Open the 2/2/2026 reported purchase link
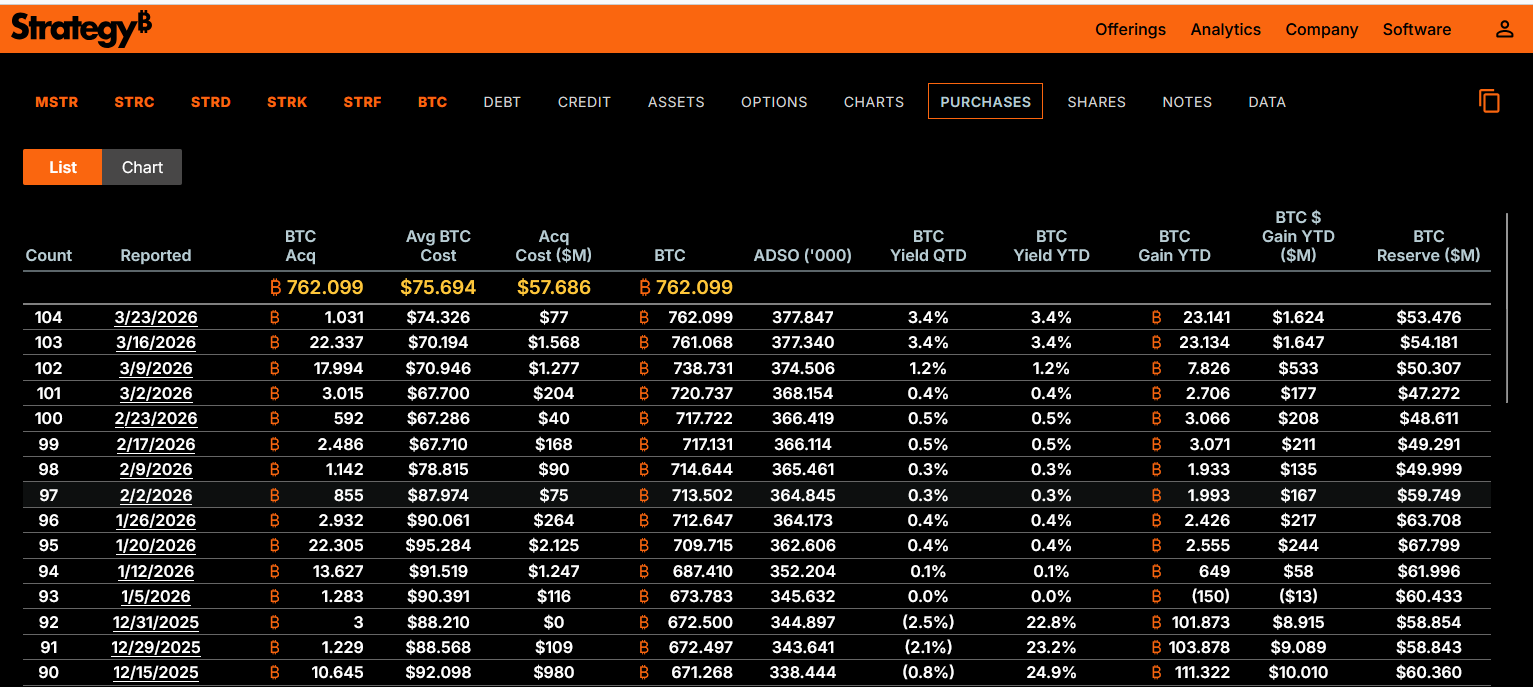1533x687 pixels. point(156,495)
